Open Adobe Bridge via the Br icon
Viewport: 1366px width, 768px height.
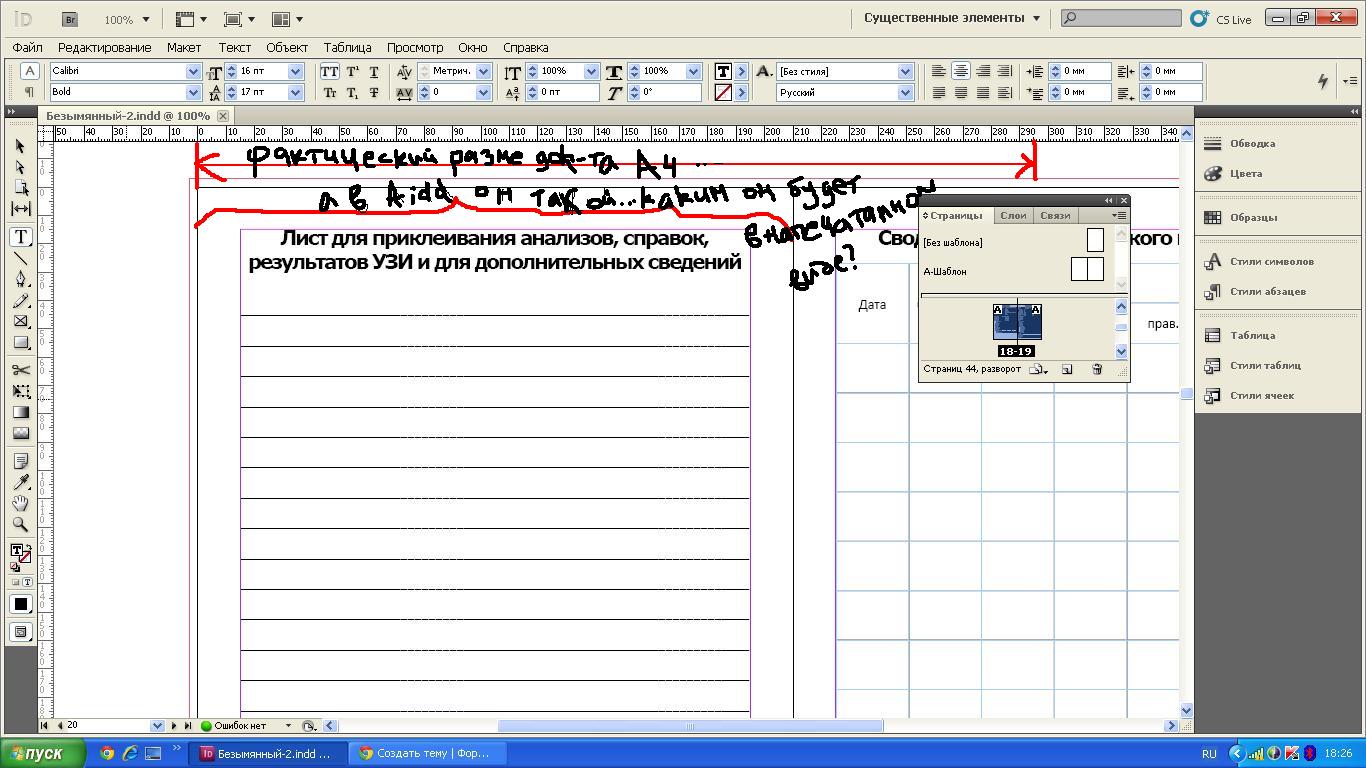point(69,19)
